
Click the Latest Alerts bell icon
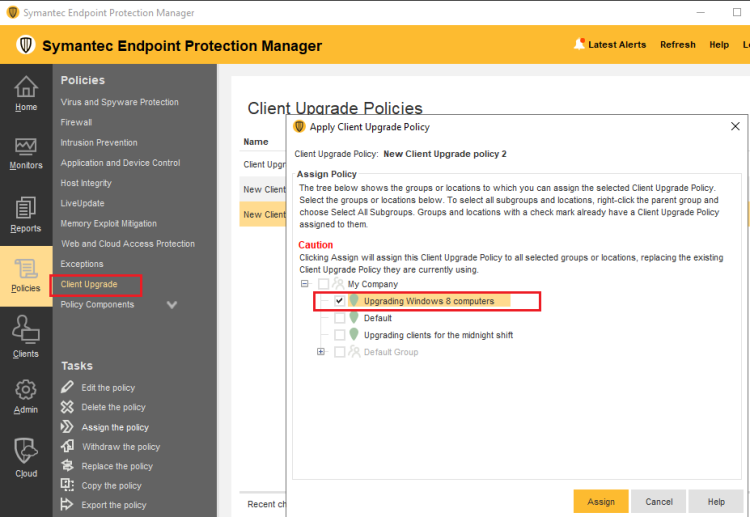point(579,44)
